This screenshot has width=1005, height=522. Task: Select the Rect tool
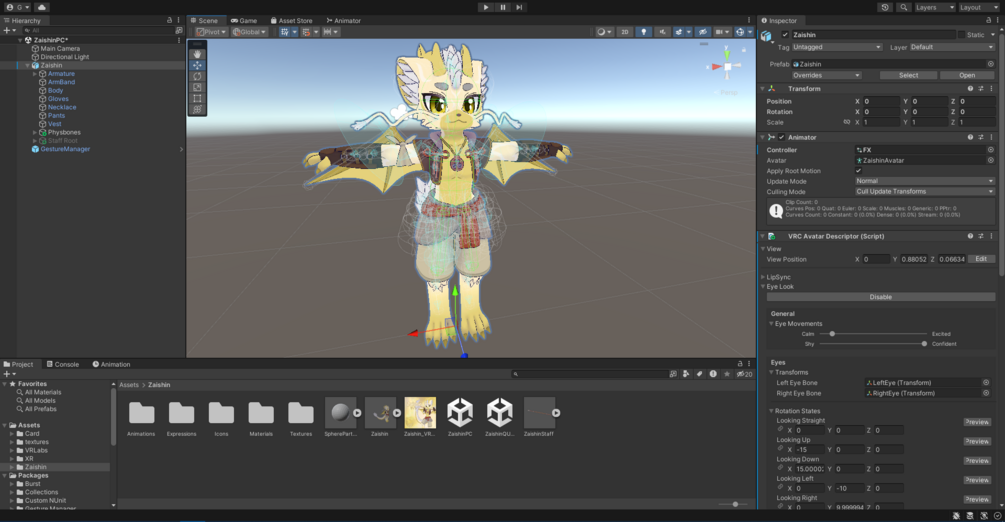tap(197, 98)
